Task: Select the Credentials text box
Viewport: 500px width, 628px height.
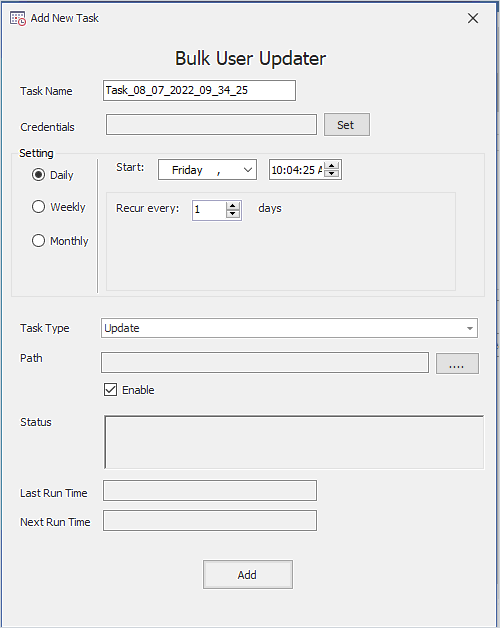Action: pyautogui.click(x=212, y=125)
